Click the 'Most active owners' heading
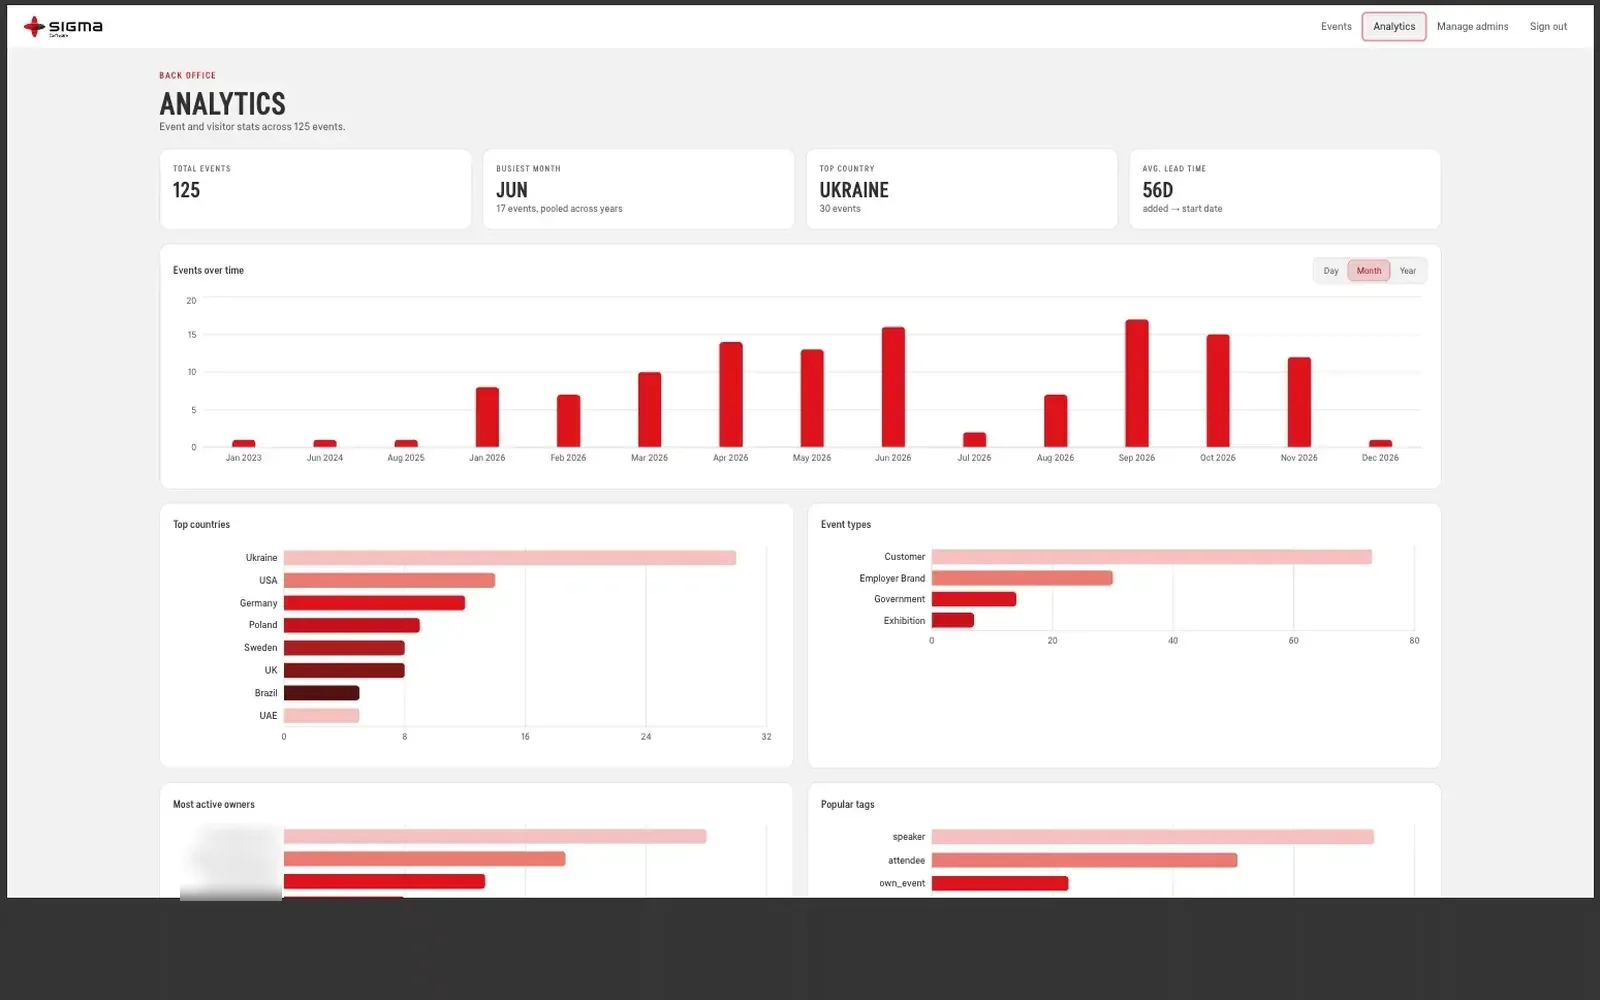 pos(214,805)
